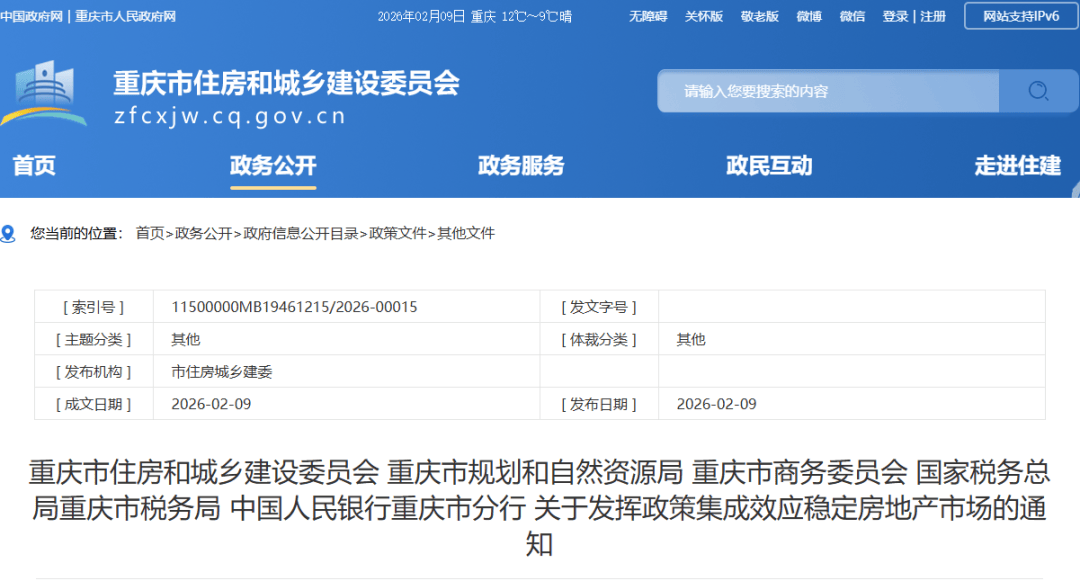
Task: Click the 登录 login link
Action: click(x=895, y=17)
